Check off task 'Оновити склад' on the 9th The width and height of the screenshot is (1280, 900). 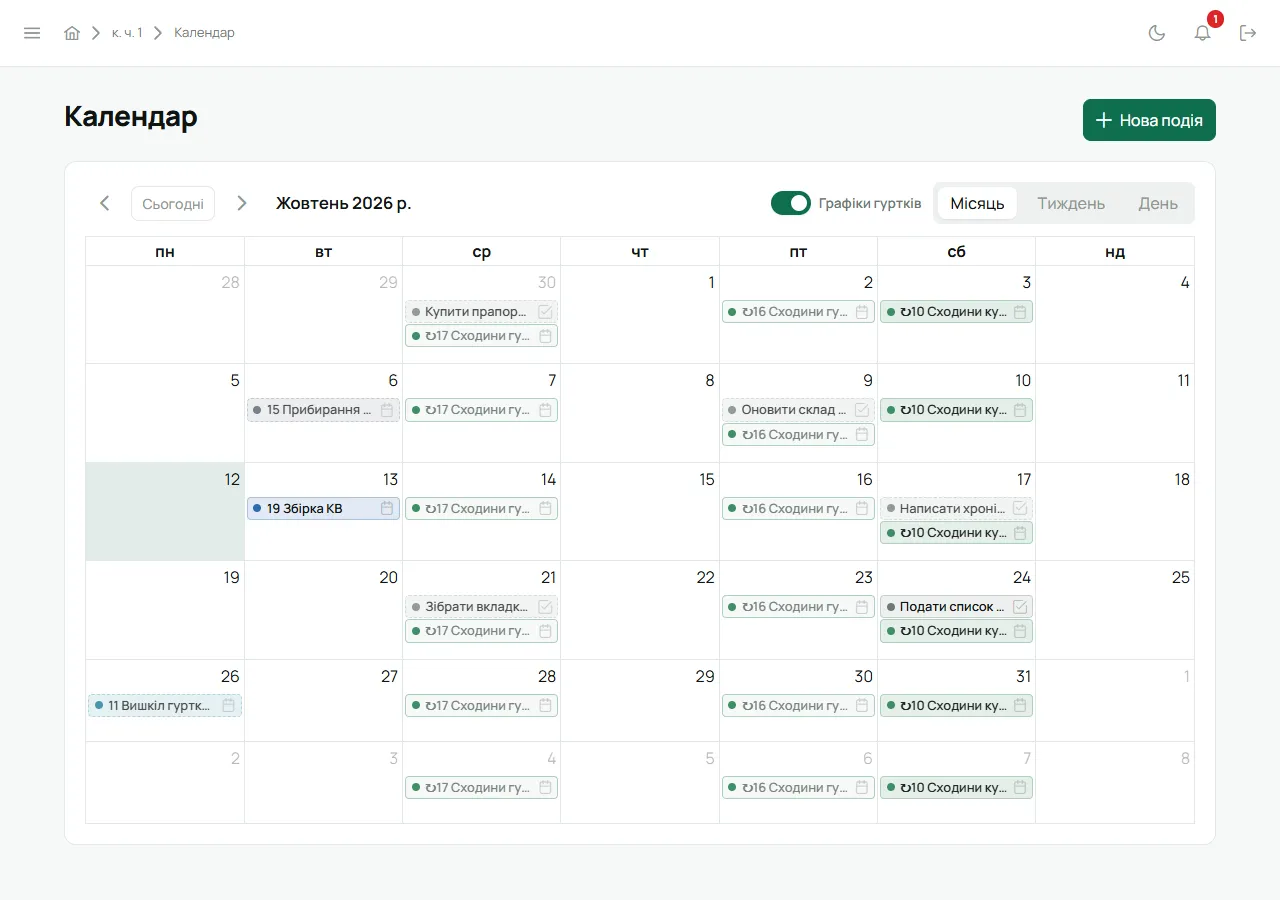pos(862,410)
